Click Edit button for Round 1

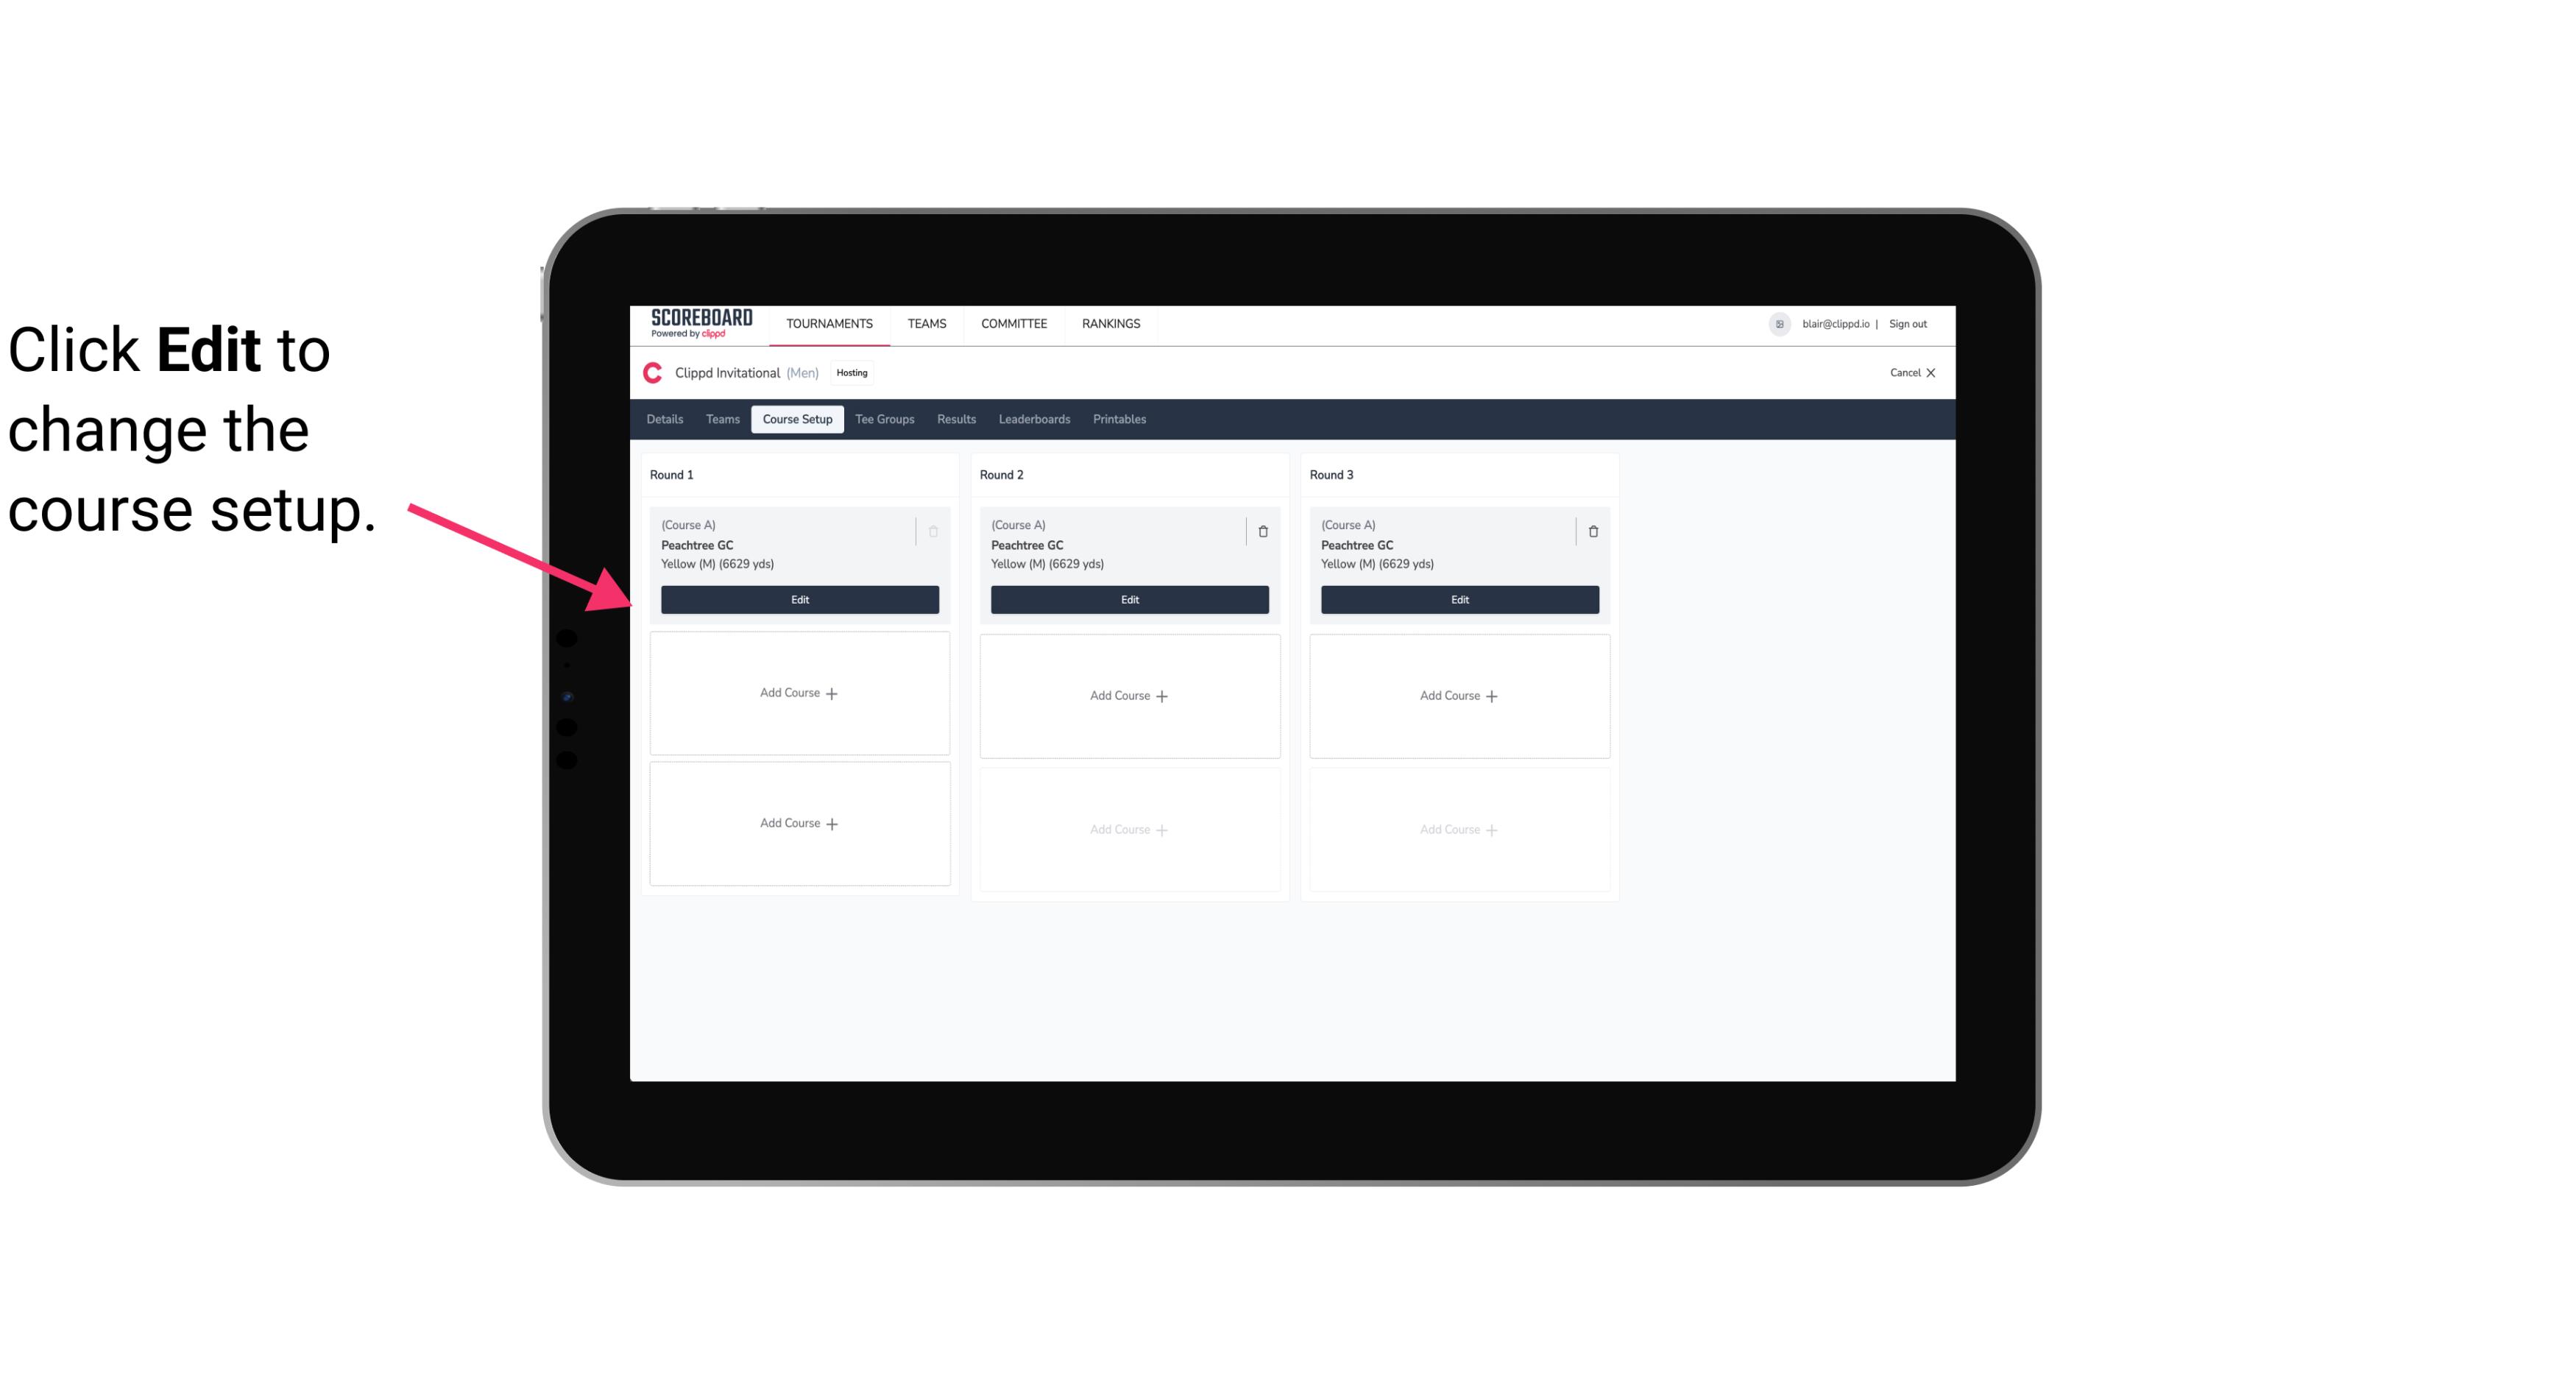coord(799,598)
